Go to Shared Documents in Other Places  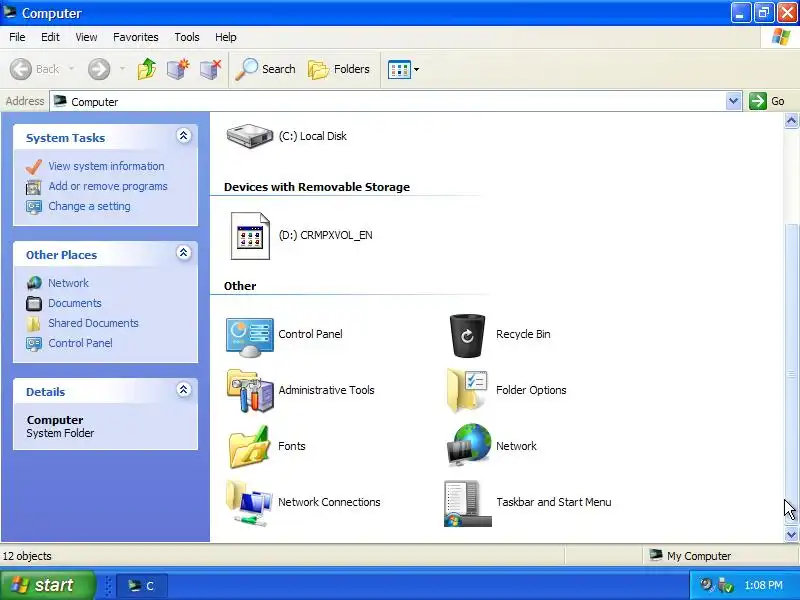(93, 323)
